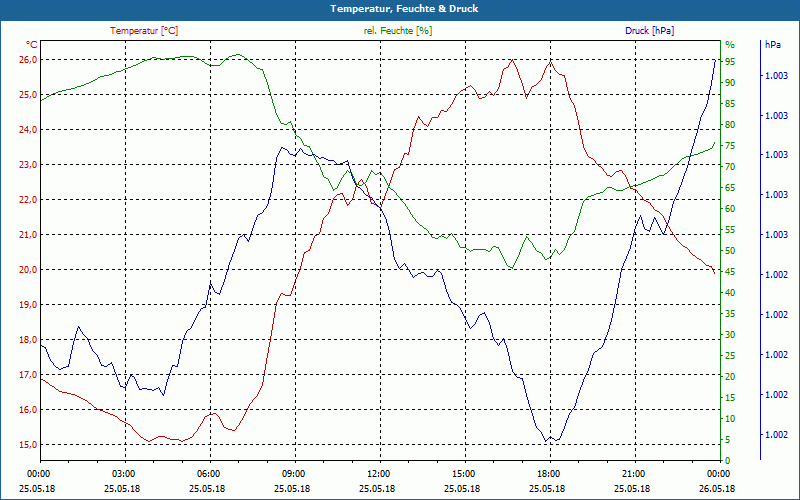Click temperature axis value '17,0'
The width and height of the screenshot is (800, 500).
(x=29, y=375)
